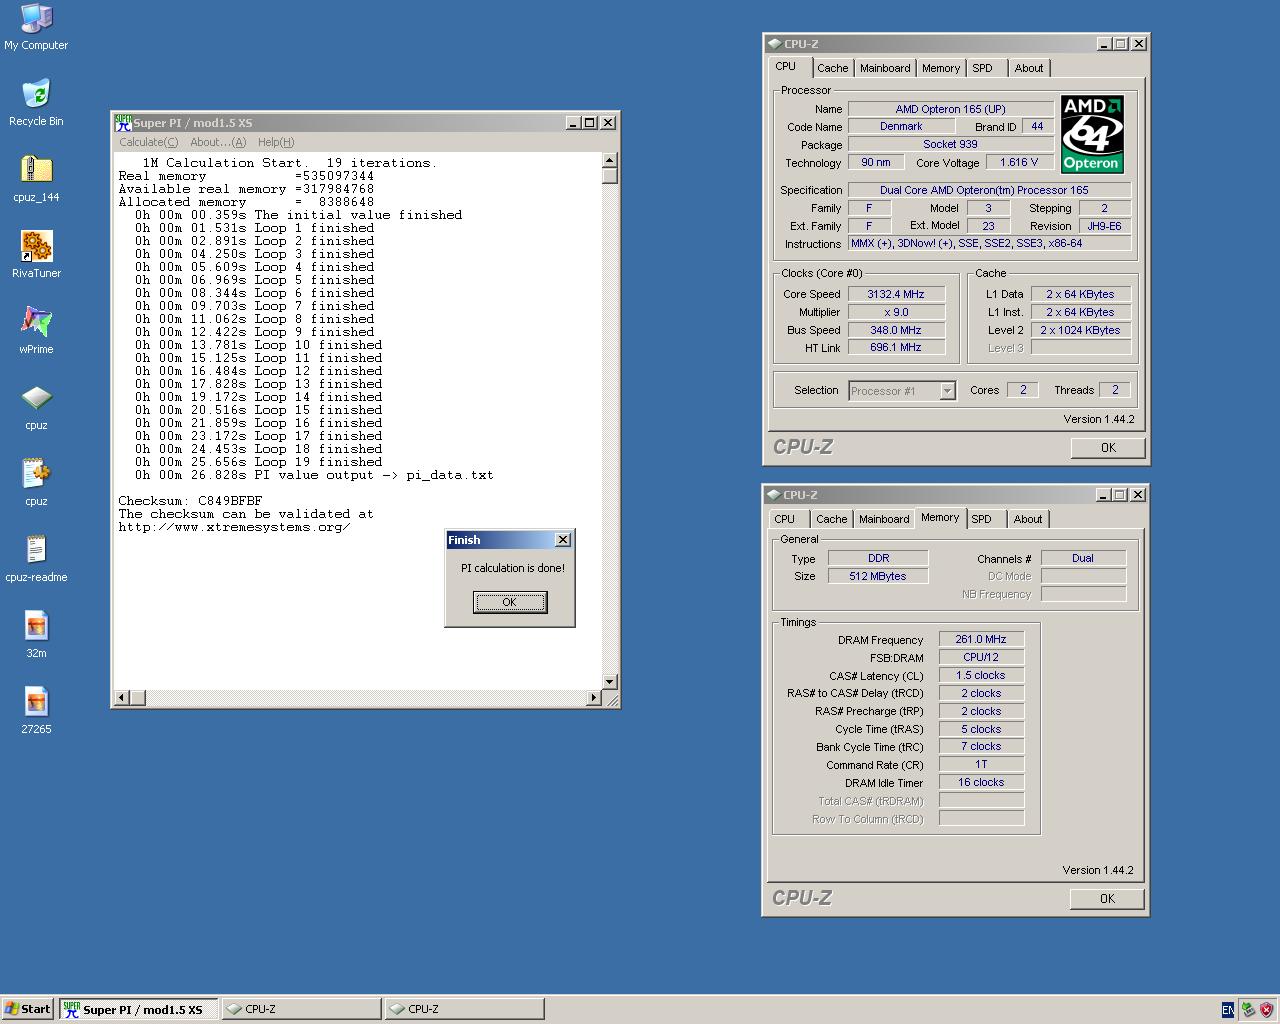Switch to Cache tab in upper CPU-Z
The height and width of the screenshot is (1024, 1280).
tap(832, 68)
